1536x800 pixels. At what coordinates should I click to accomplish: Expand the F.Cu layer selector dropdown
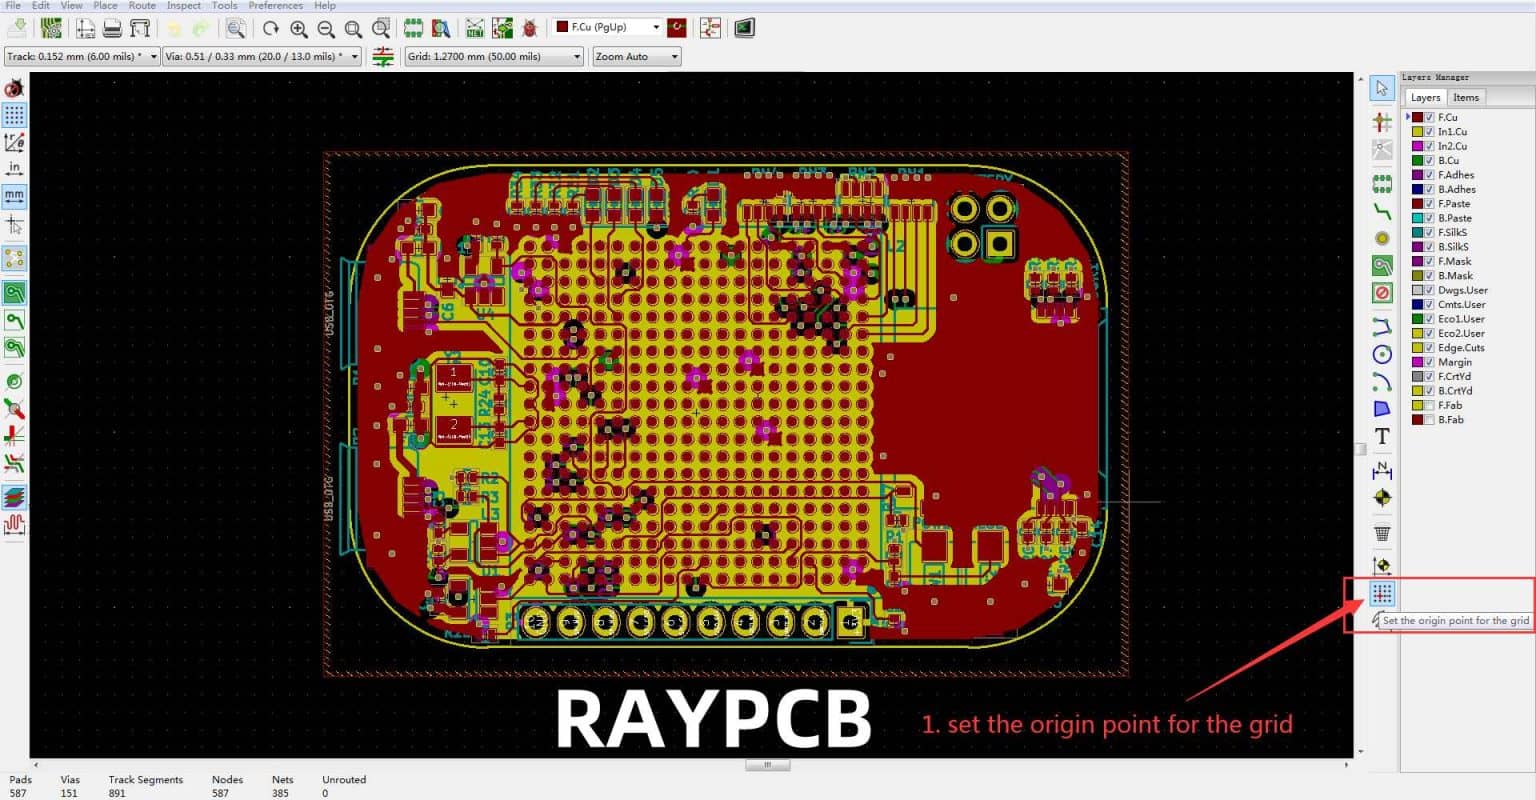(655, 27)
